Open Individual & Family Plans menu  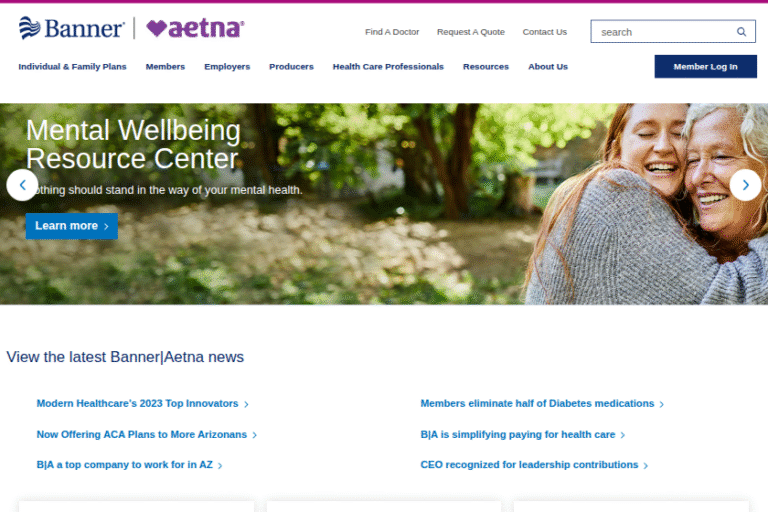pos(72,67)
